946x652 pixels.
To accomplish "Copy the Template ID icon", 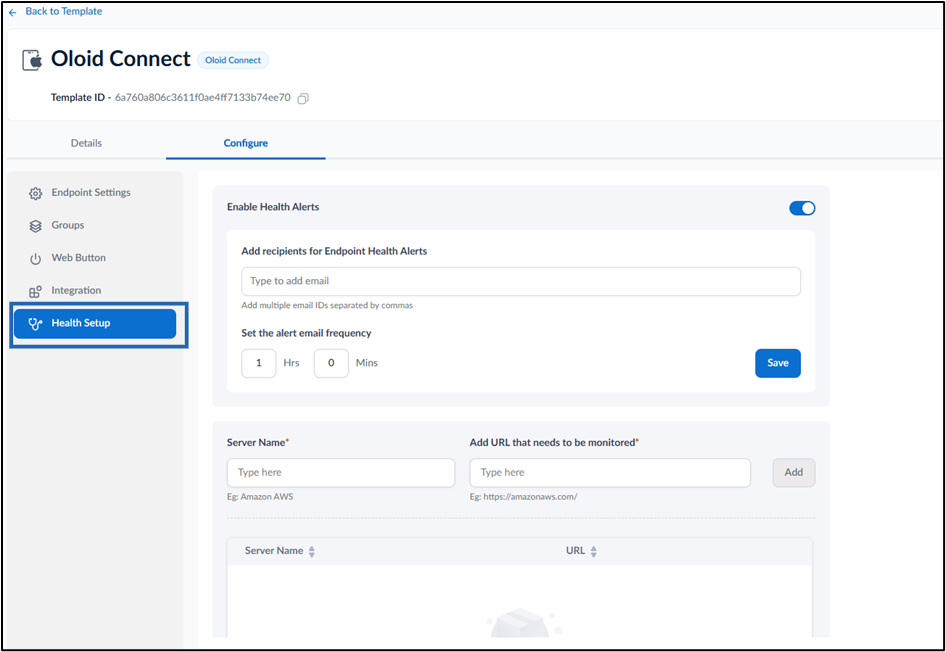I will [x=303, y=98].
